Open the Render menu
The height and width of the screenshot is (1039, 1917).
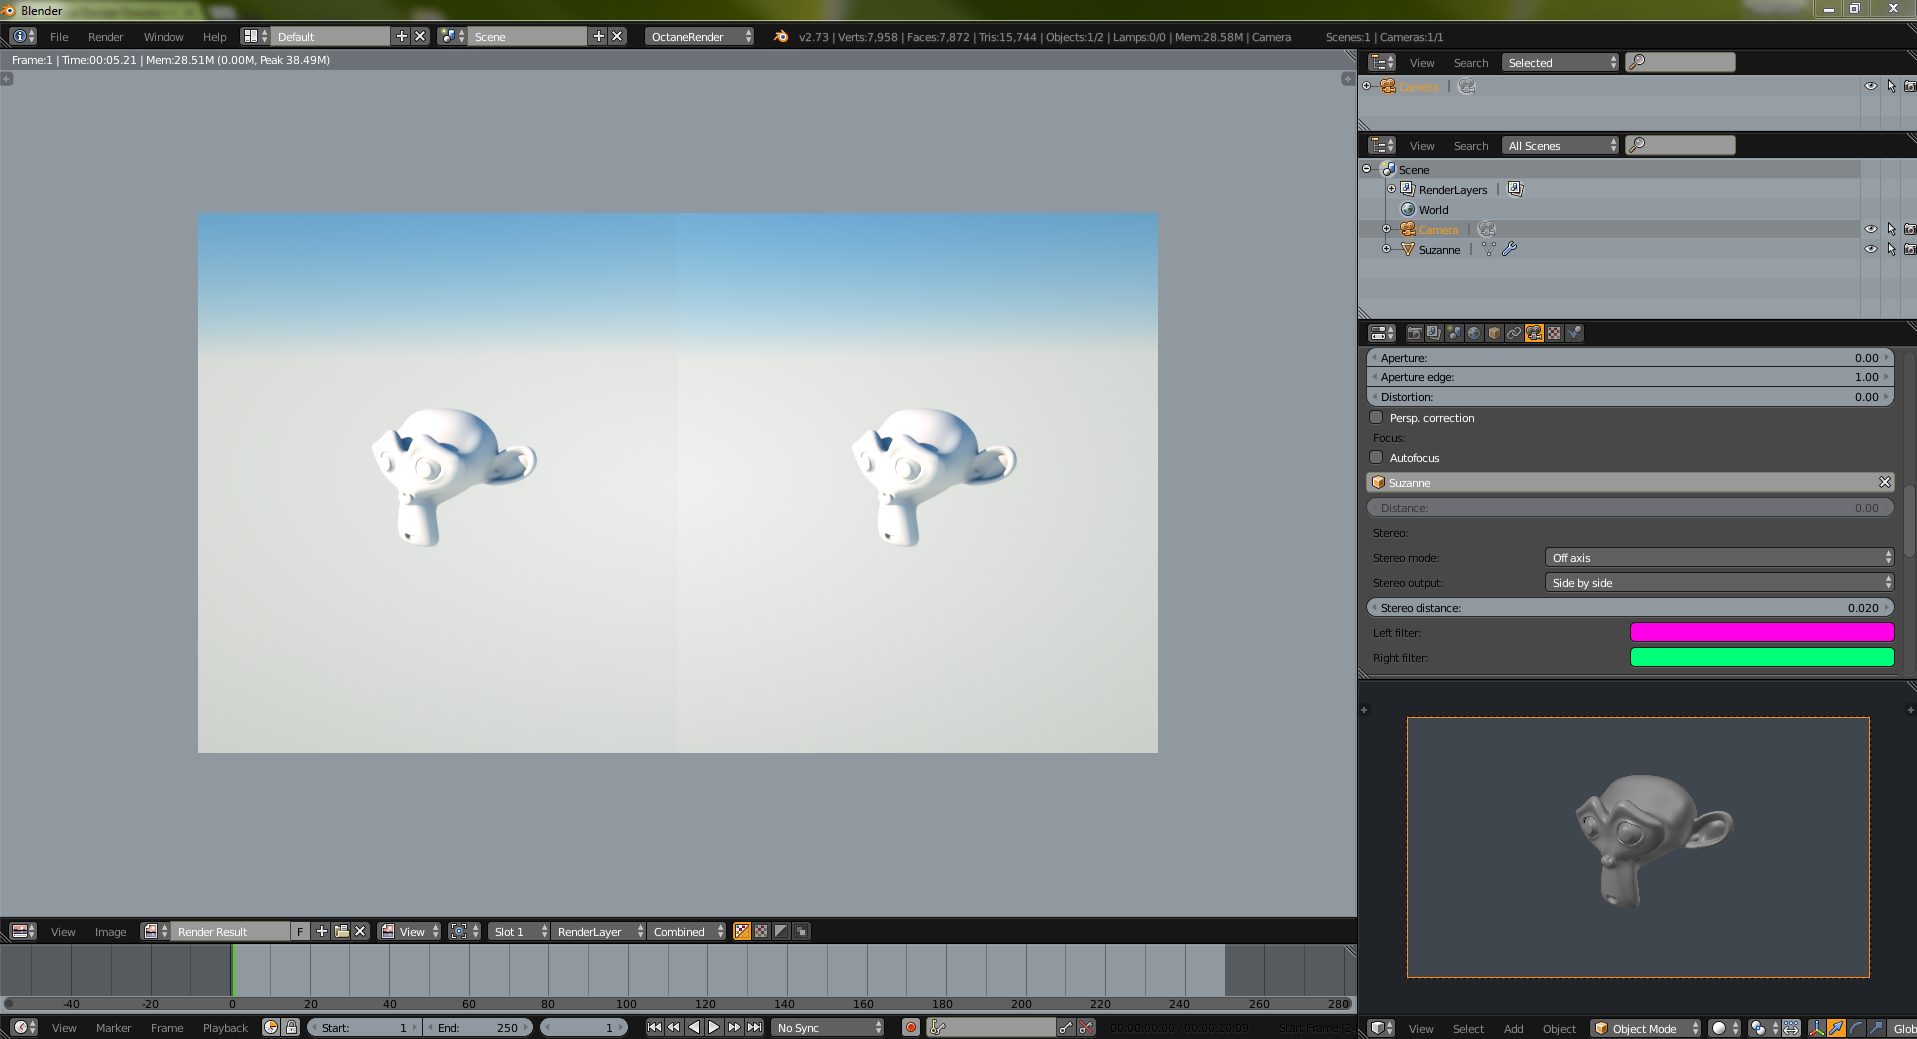click(105, 37)
